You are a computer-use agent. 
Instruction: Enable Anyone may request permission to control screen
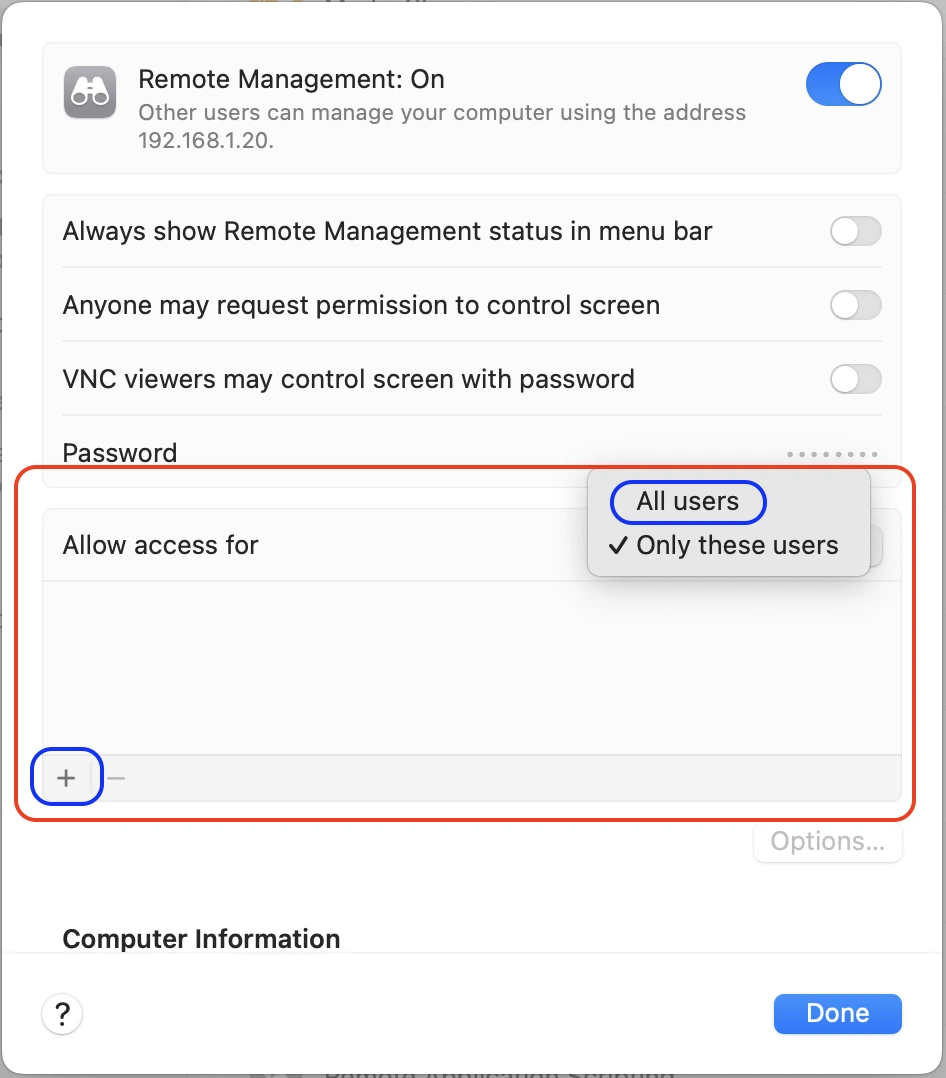tap(855, 305)
